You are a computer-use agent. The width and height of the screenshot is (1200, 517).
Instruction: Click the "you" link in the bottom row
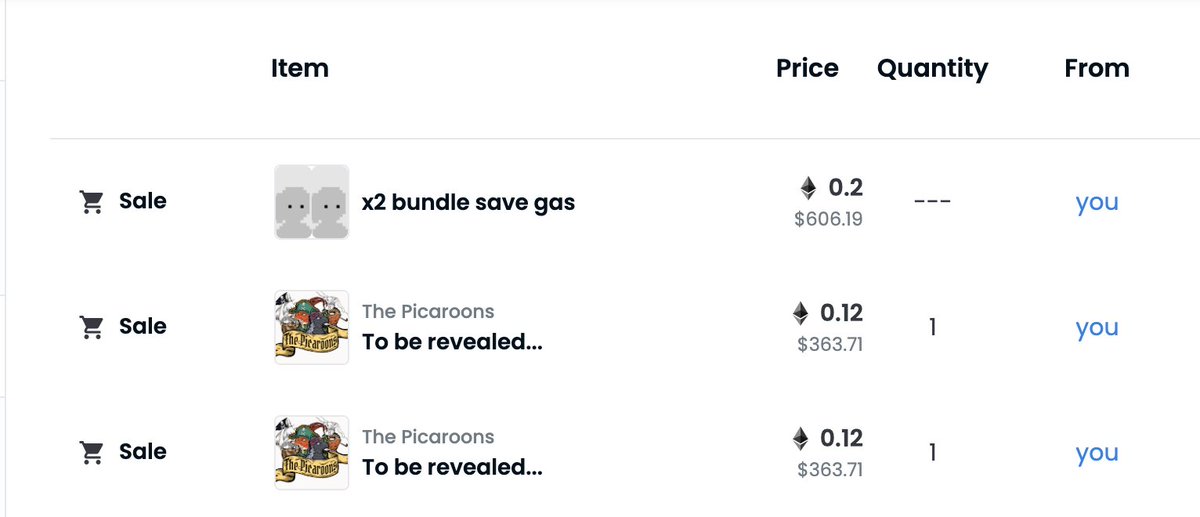(x=1097, y=453)
